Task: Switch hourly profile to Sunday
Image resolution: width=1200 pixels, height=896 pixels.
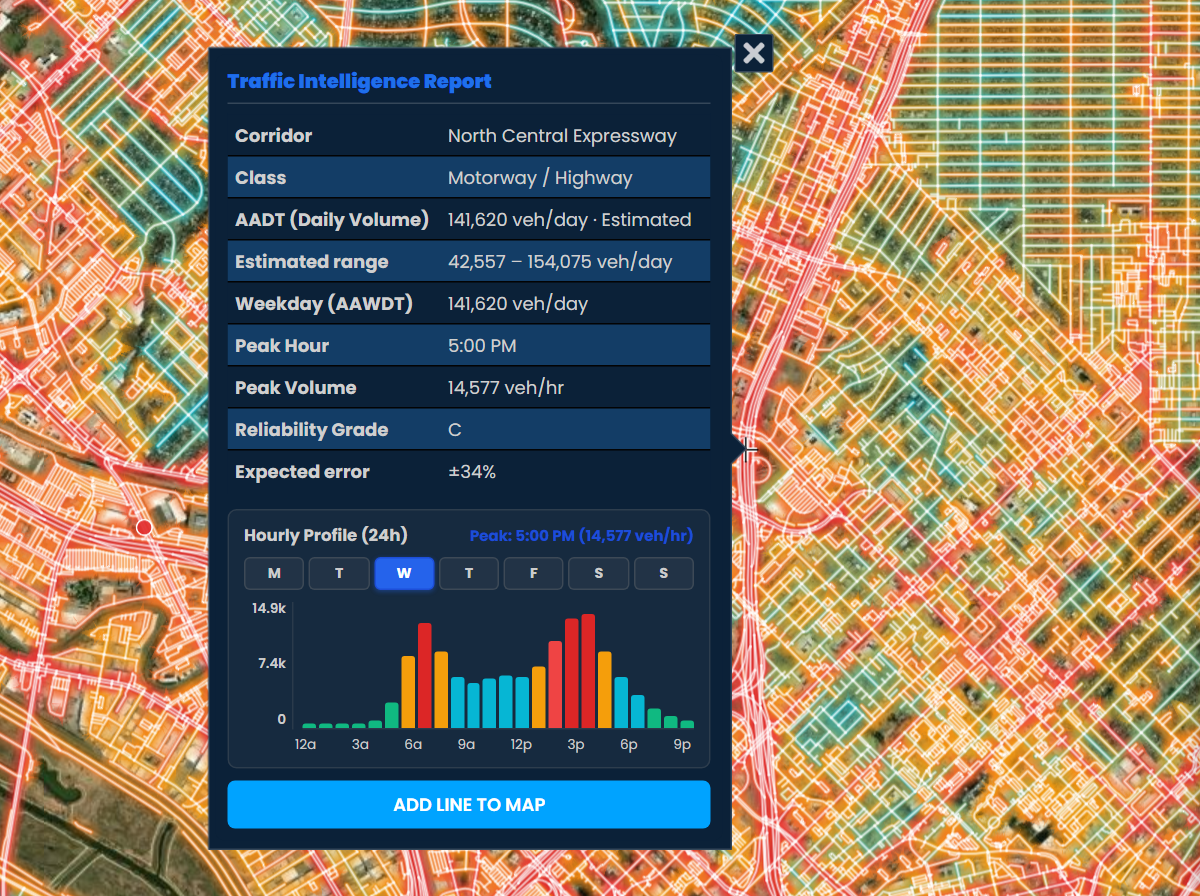Action: 663,573
